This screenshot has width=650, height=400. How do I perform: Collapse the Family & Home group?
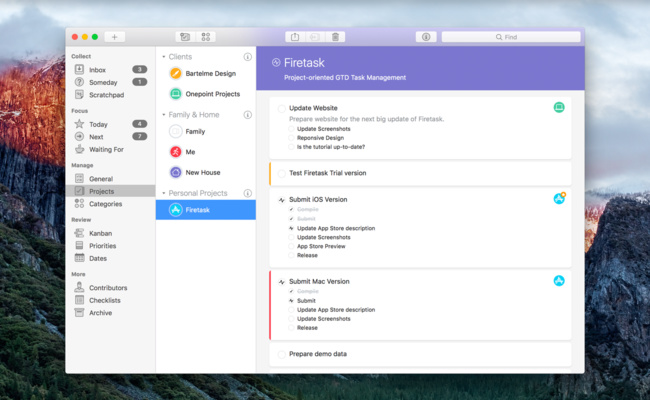(x=164, y=115)
